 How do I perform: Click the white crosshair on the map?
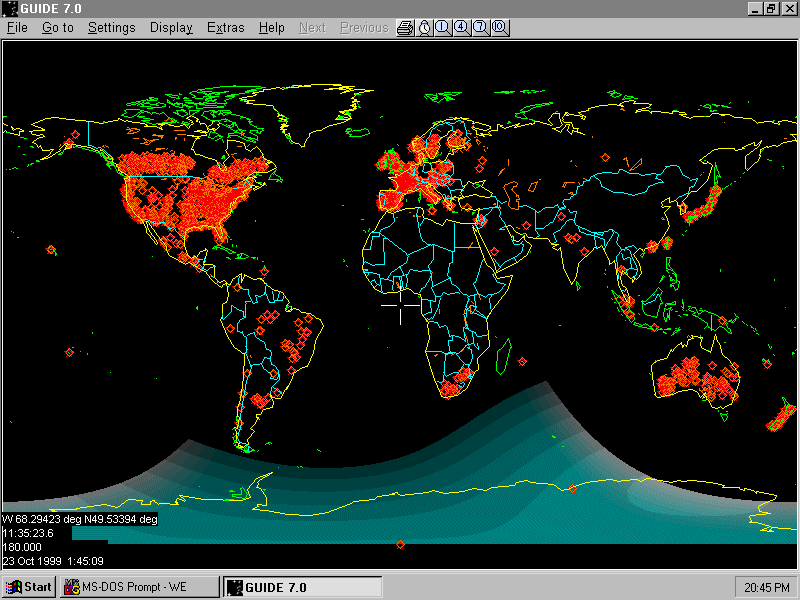[401, 304]
